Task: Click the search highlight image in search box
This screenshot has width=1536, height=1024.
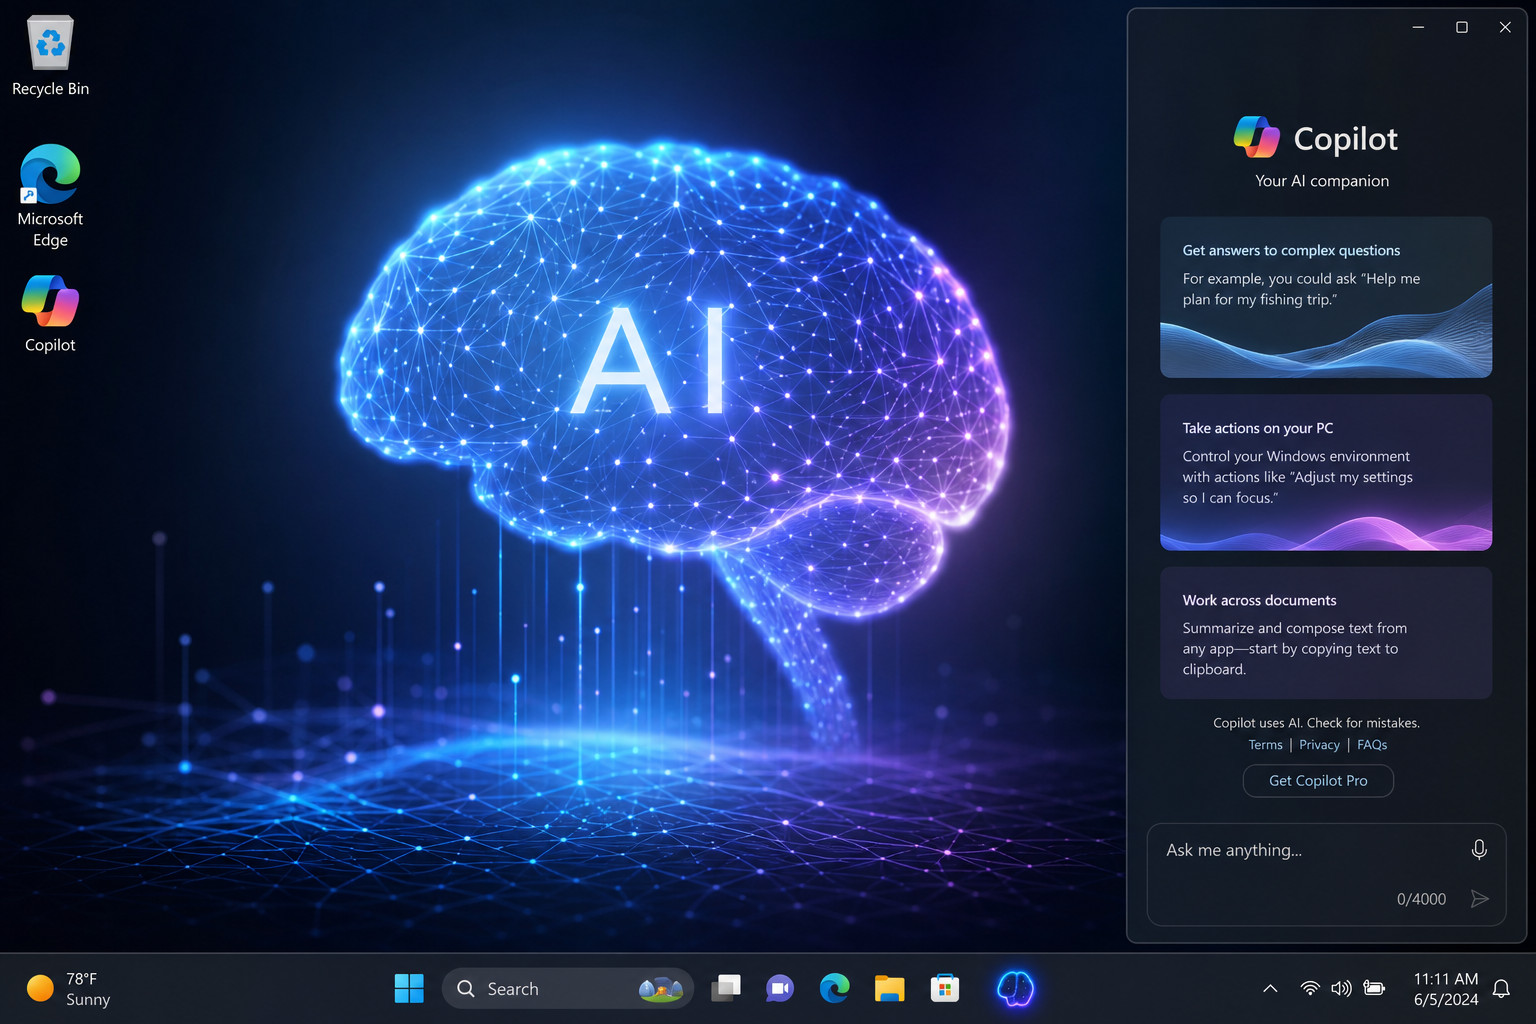Action: (x=660, y=988)
